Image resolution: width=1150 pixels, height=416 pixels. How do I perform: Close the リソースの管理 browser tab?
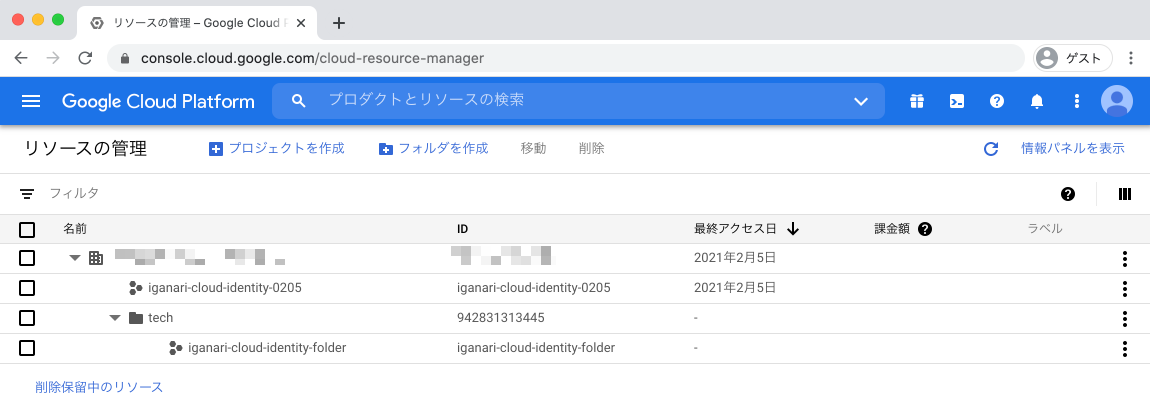pyautogui.click(x=301, y=23)
